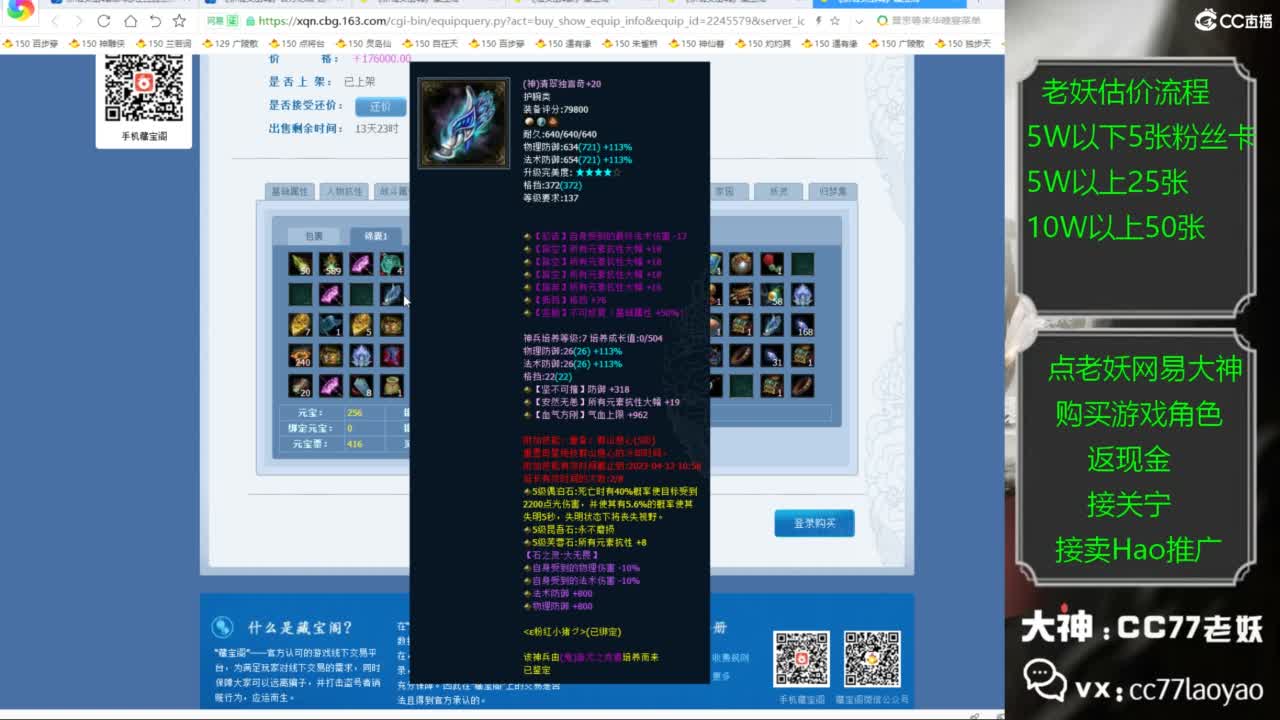Open the 收费规则 link in footer
The width and height of the screenshot is (1280, 720).
click(x=729, y=658)
